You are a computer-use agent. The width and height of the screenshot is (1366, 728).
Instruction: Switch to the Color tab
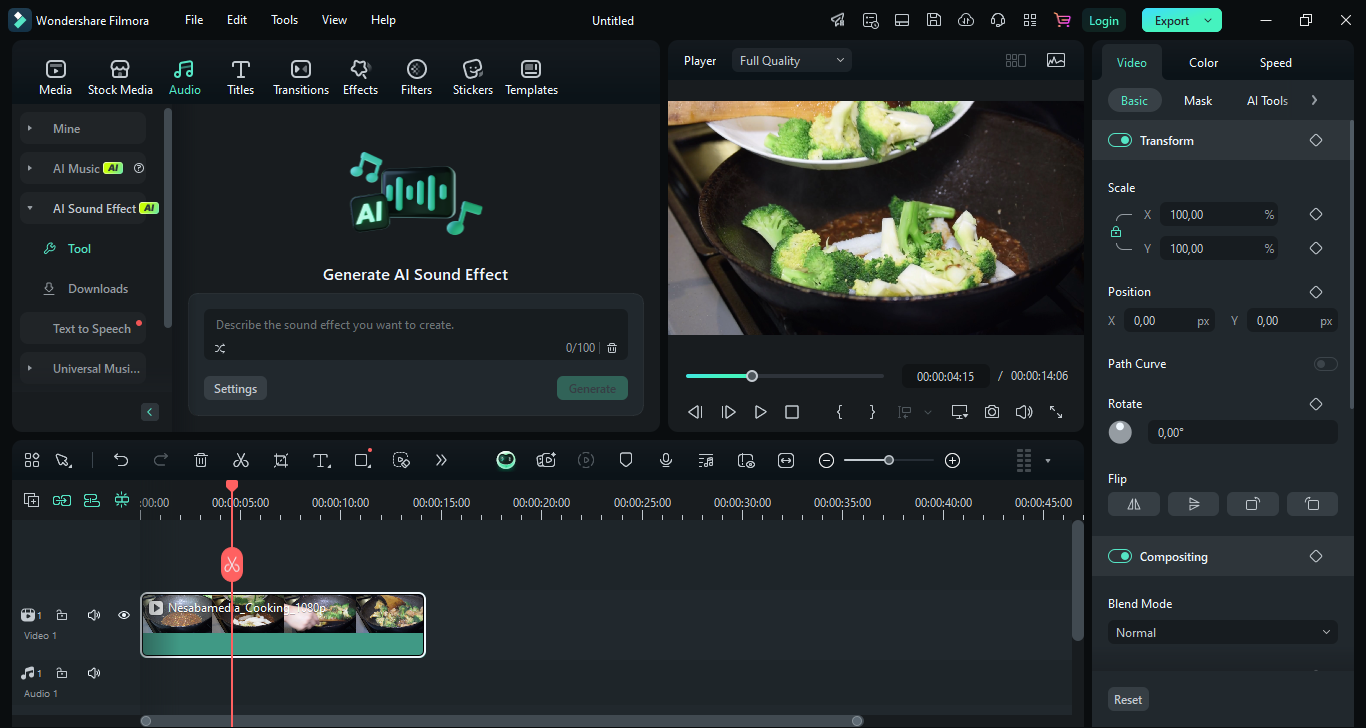point(1203,63)
